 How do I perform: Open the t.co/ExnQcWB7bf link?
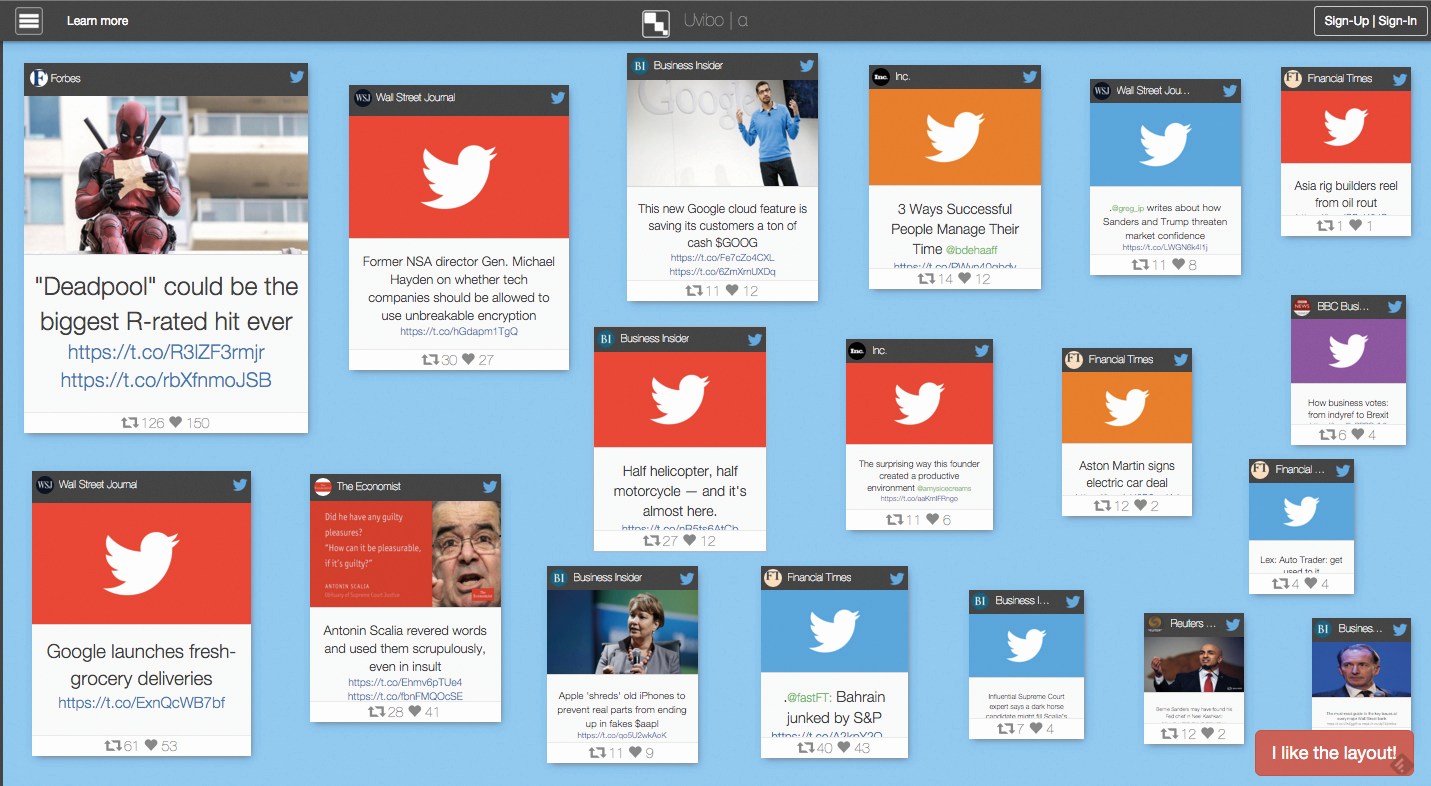[141, 703]
